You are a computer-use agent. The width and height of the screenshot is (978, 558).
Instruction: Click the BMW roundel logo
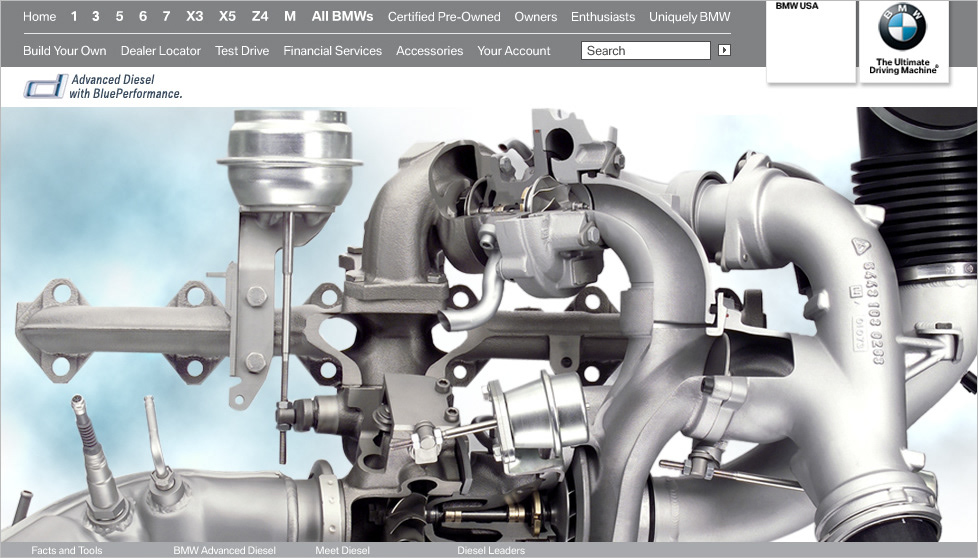pos(902,29)
